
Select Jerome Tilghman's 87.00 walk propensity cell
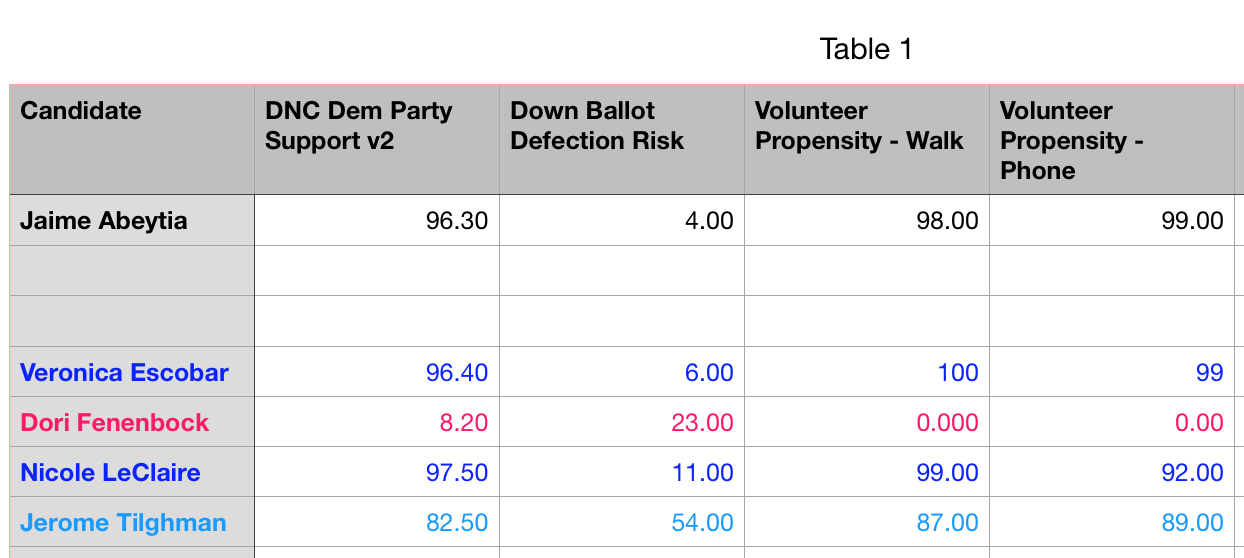866,523
